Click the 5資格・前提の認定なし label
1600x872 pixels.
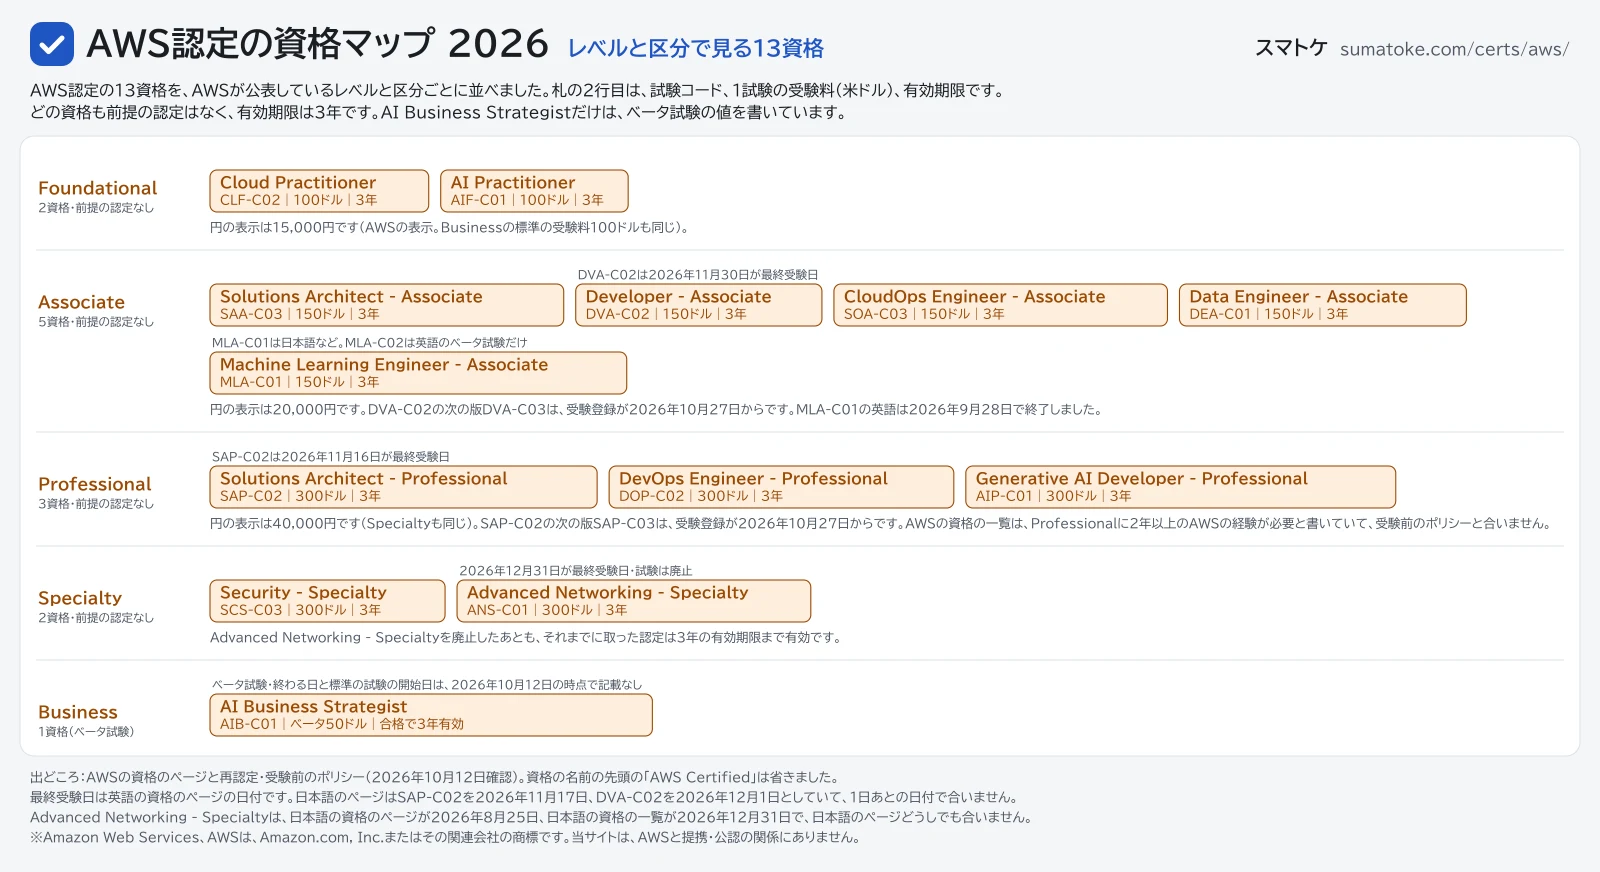96,322
